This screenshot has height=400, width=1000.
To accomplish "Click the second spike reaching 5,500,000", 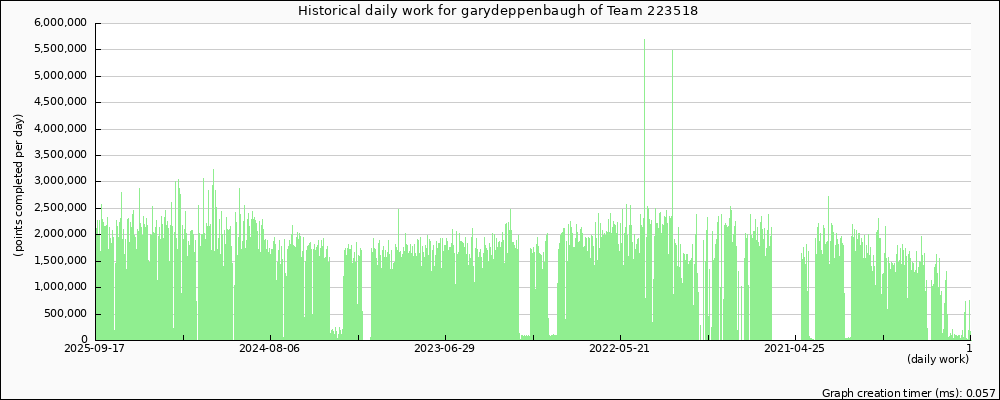I will pos(672,195).
